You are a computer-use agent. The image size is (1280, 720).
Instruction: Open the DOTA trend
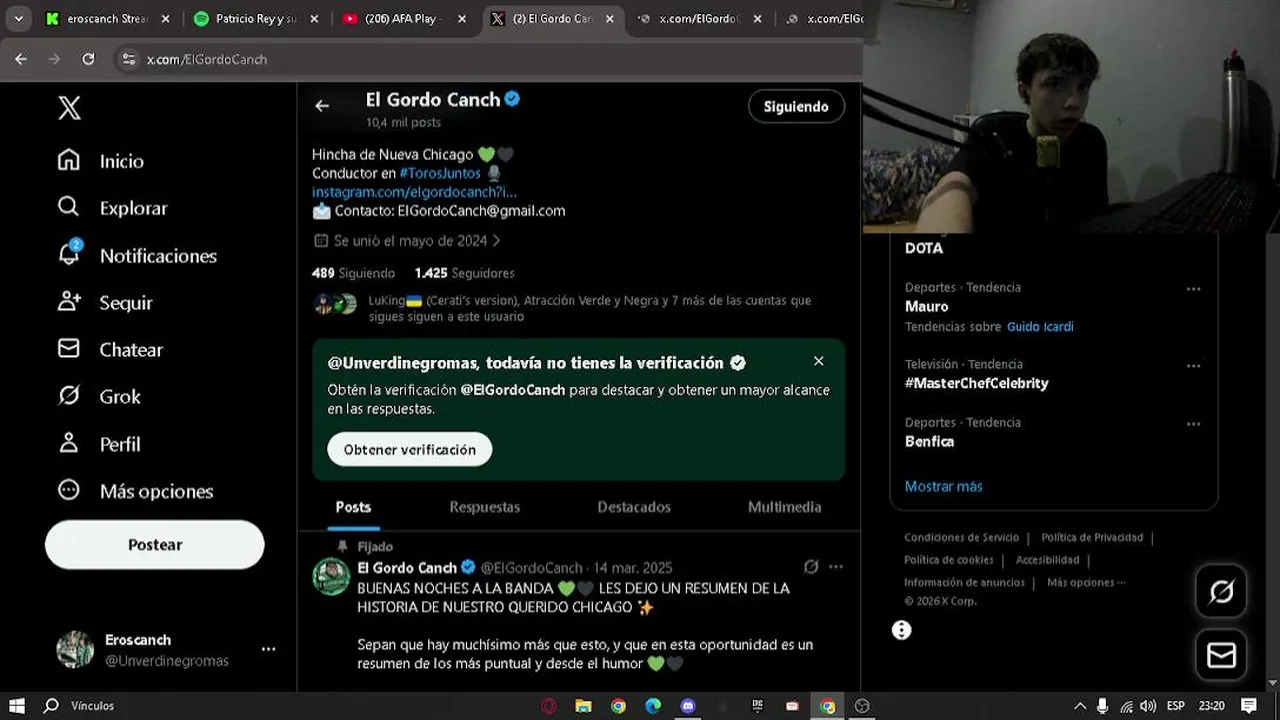pos(924,248)
